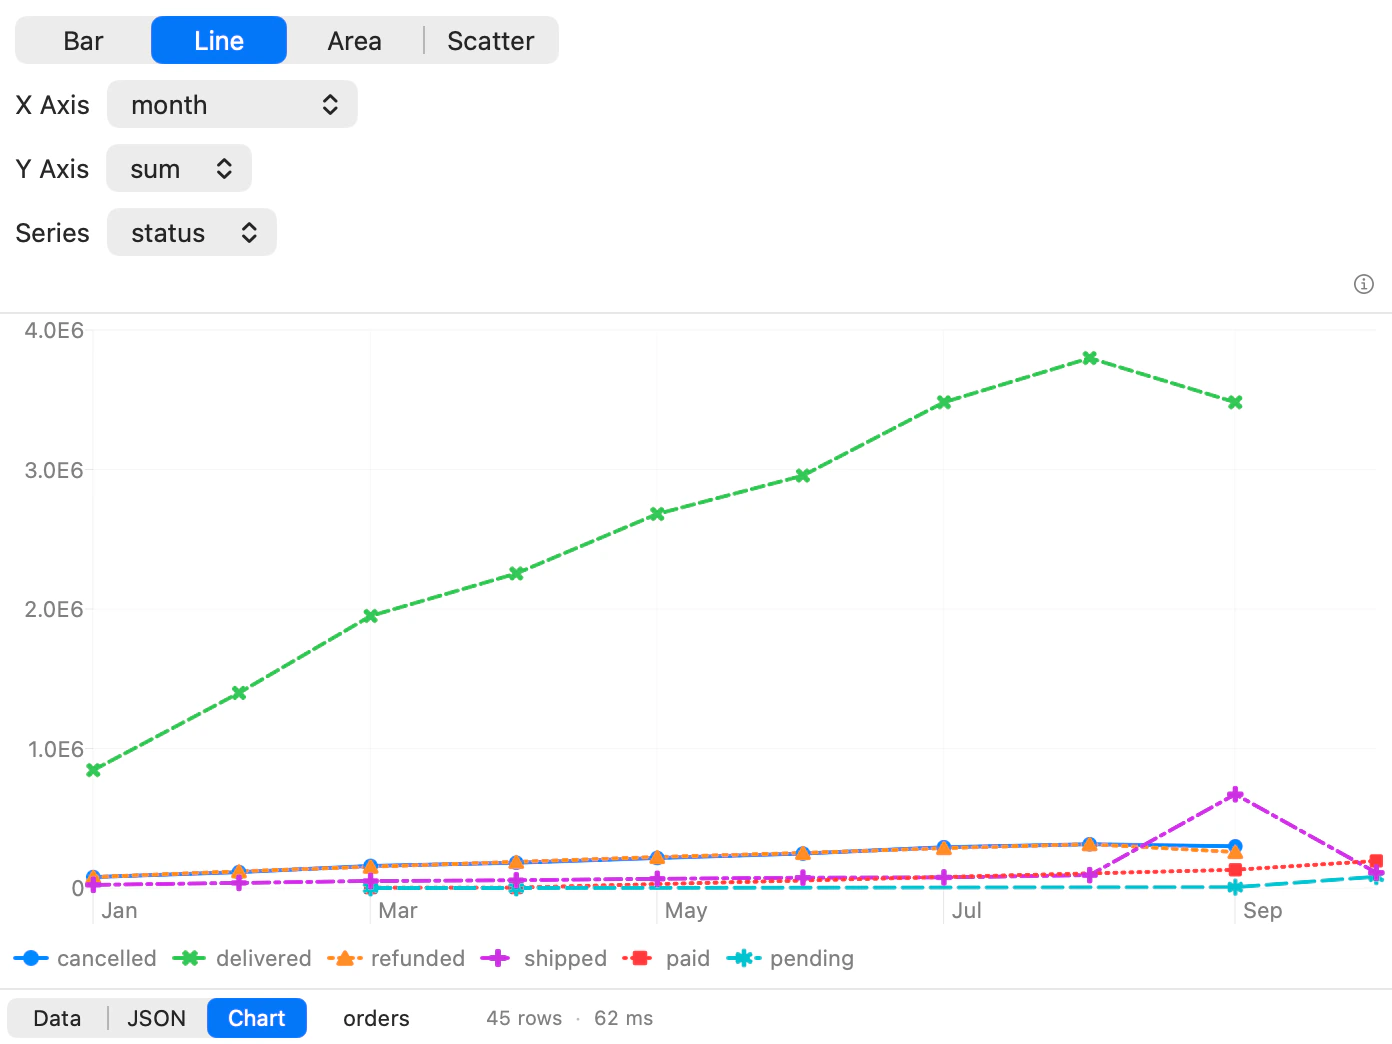The height and width of the screenshot is (1044, 1392).
Task: Click the delivered data point at January
Action: pyautogui.click(x=93, y=770)
